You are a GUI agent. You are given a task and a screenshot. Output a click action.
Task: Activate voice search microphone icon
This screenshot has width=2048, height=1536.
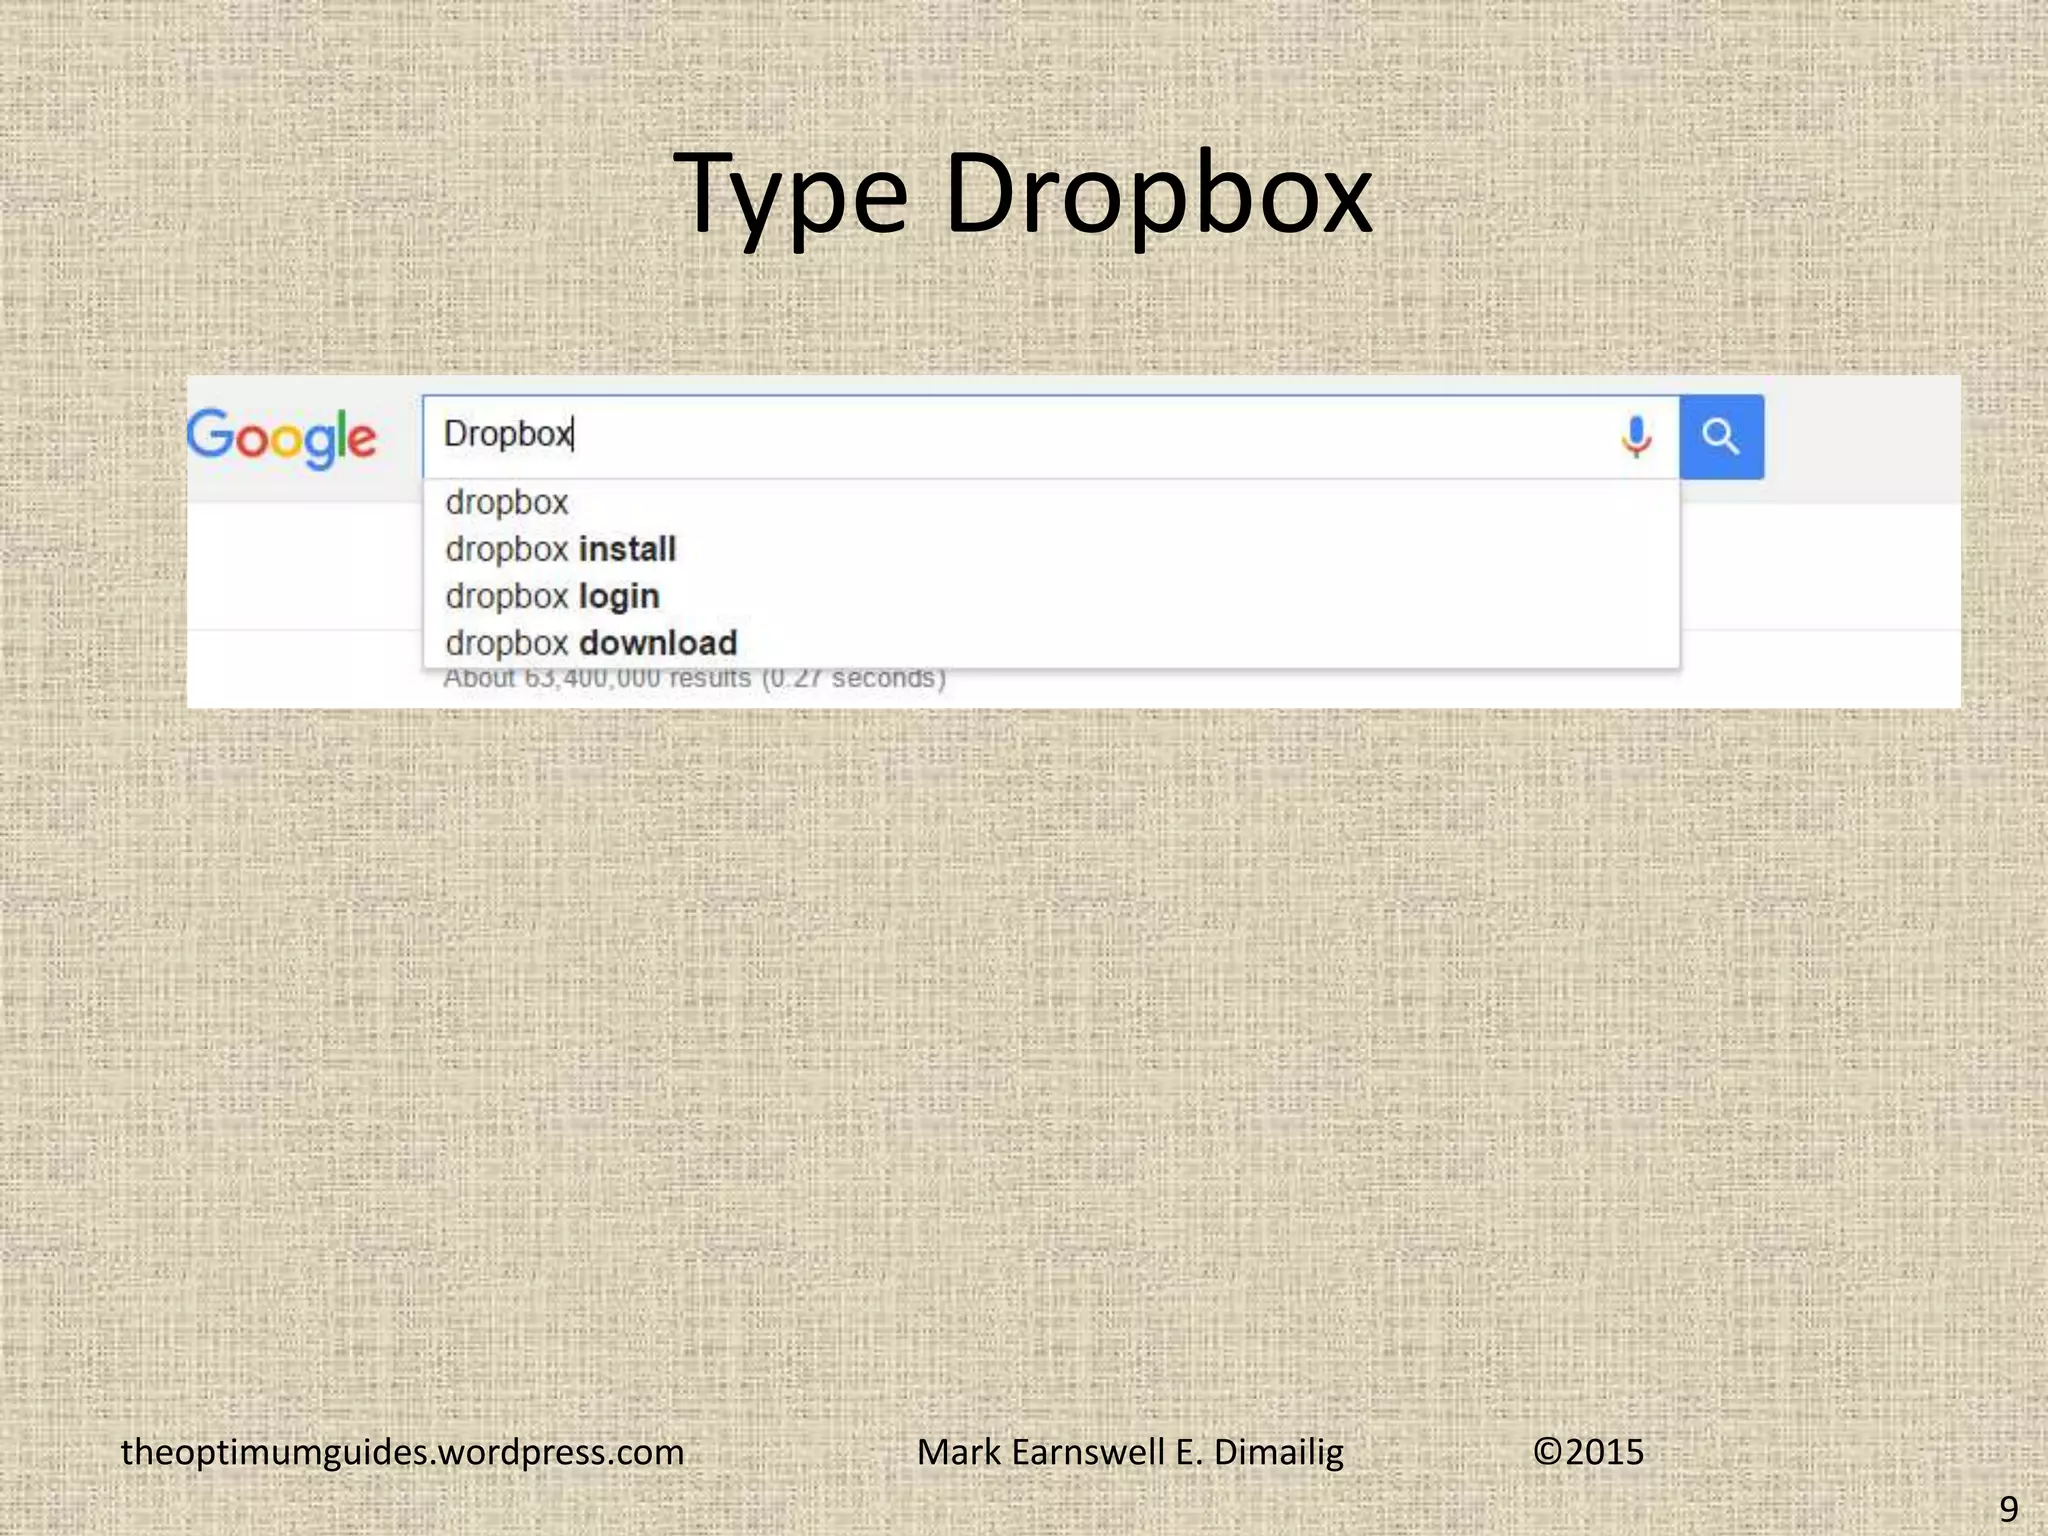click(x=1636, y=437)
